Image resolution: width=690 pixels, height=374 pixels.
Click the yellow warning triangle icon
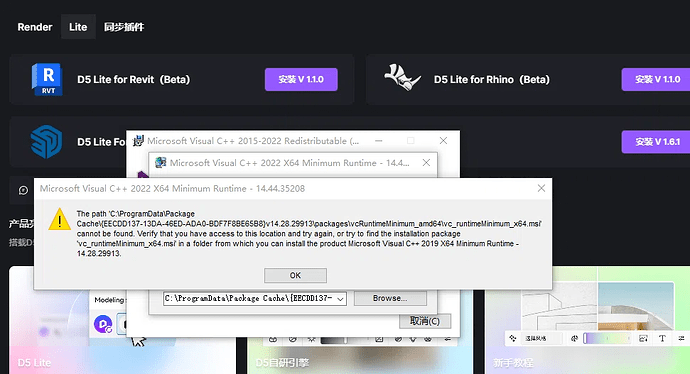(59, 219)
